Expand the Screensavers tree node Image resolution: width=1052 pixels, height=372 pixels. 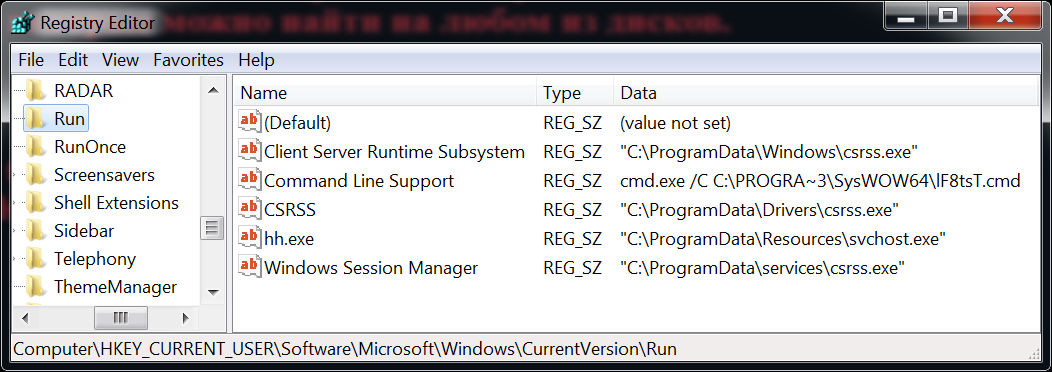[15, 175]
